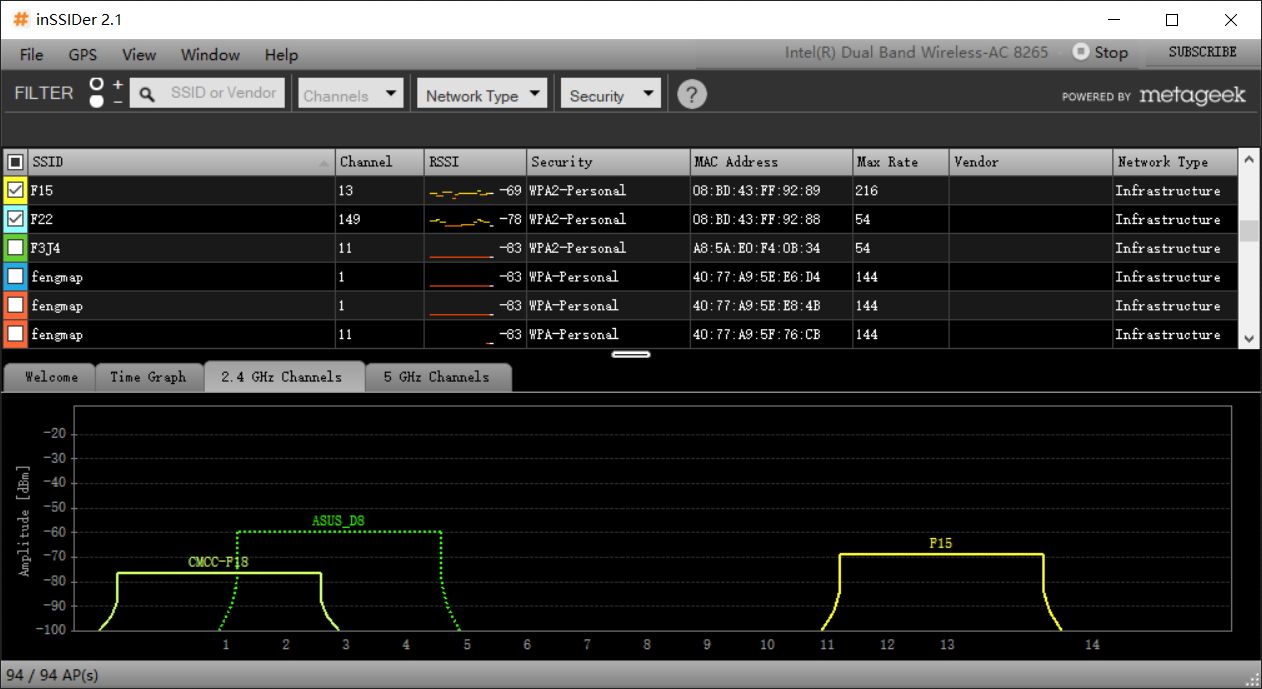Click the SUBSCRIBE button
This screenshot has height=689, width=1262.
click(x=1202, y=52)
